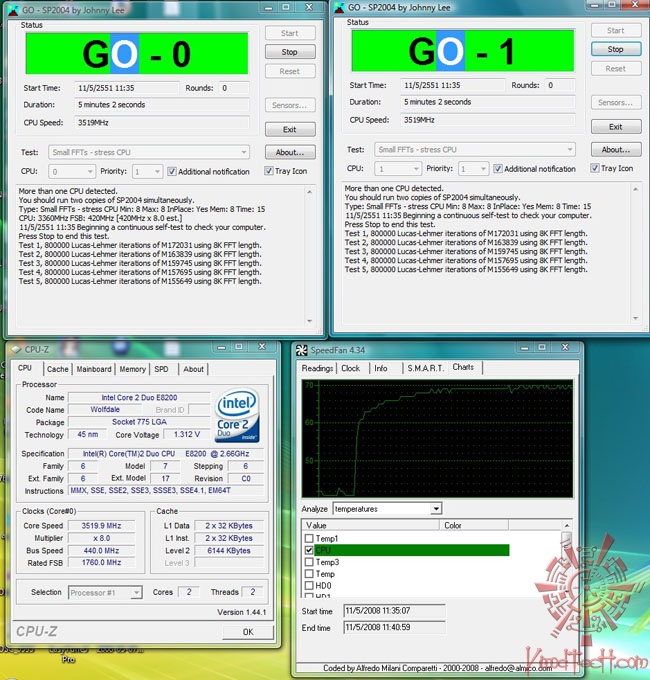Check Temp in SpeedFan chart list
This screenshot has height=680, width=650.
tap(309, 574)
